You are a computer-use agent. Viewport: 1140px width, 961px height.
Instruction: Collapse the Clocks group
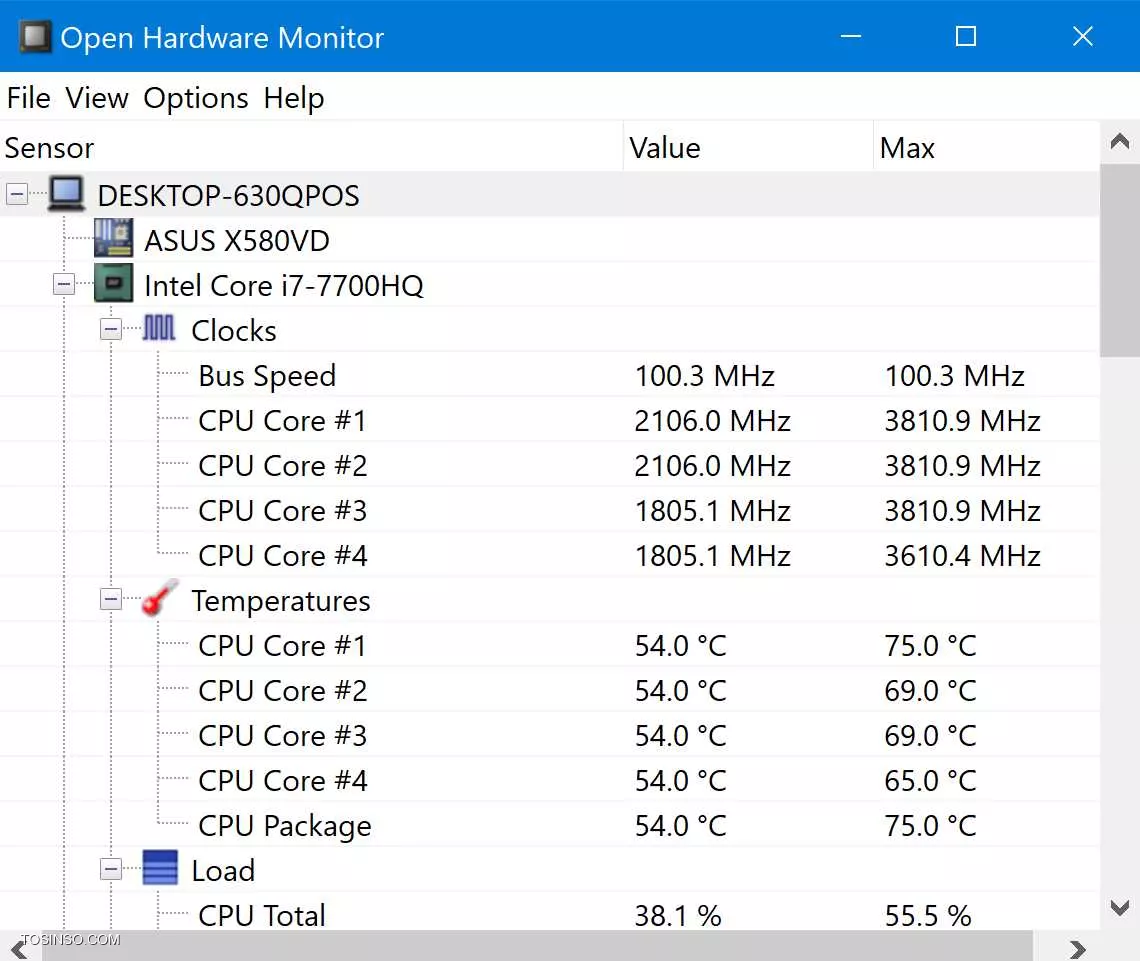click(x=111, y=329)
